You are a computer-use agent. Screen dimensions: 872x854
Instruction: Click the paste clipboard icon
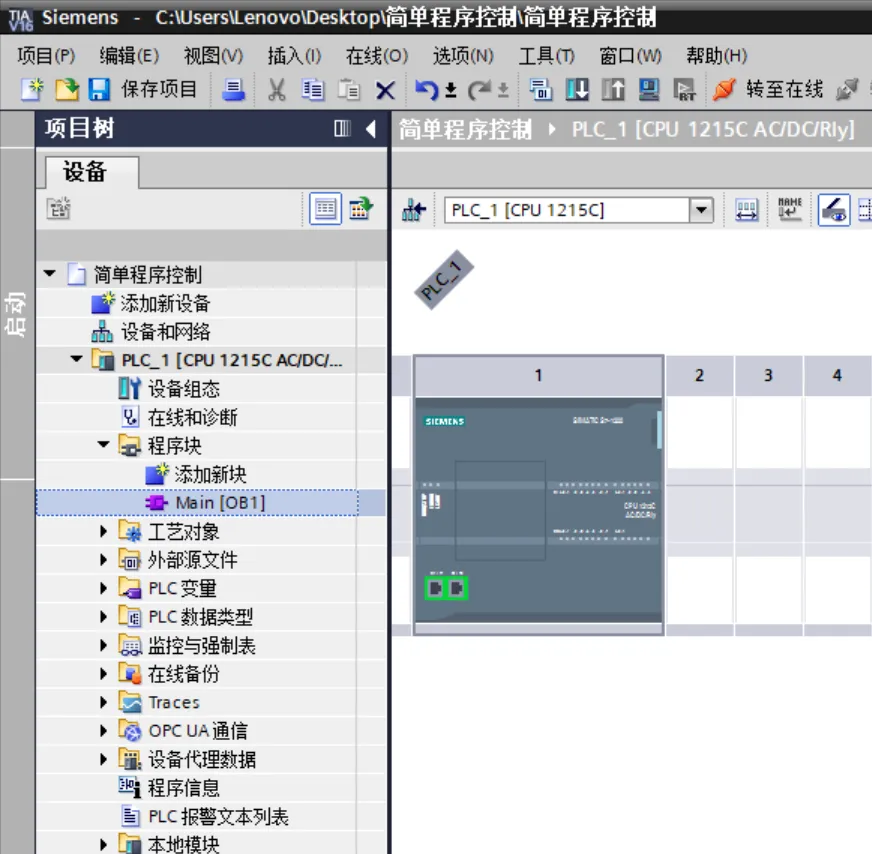tap(349, 90)
